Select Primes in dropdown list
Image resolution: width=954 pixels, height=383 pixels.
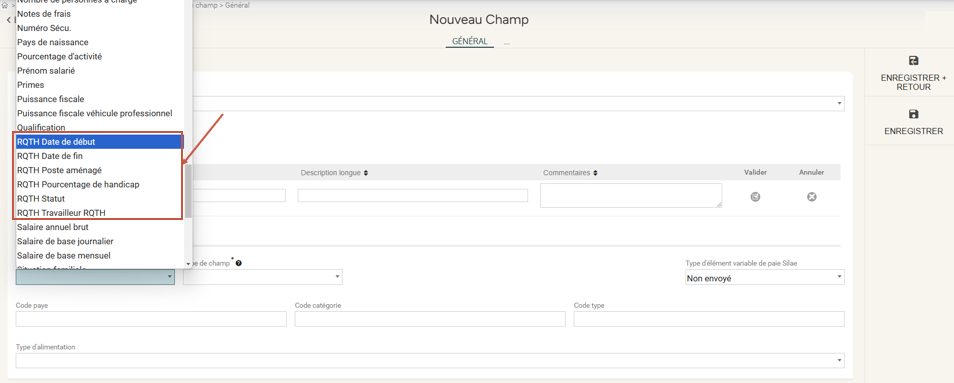(100, 85)
